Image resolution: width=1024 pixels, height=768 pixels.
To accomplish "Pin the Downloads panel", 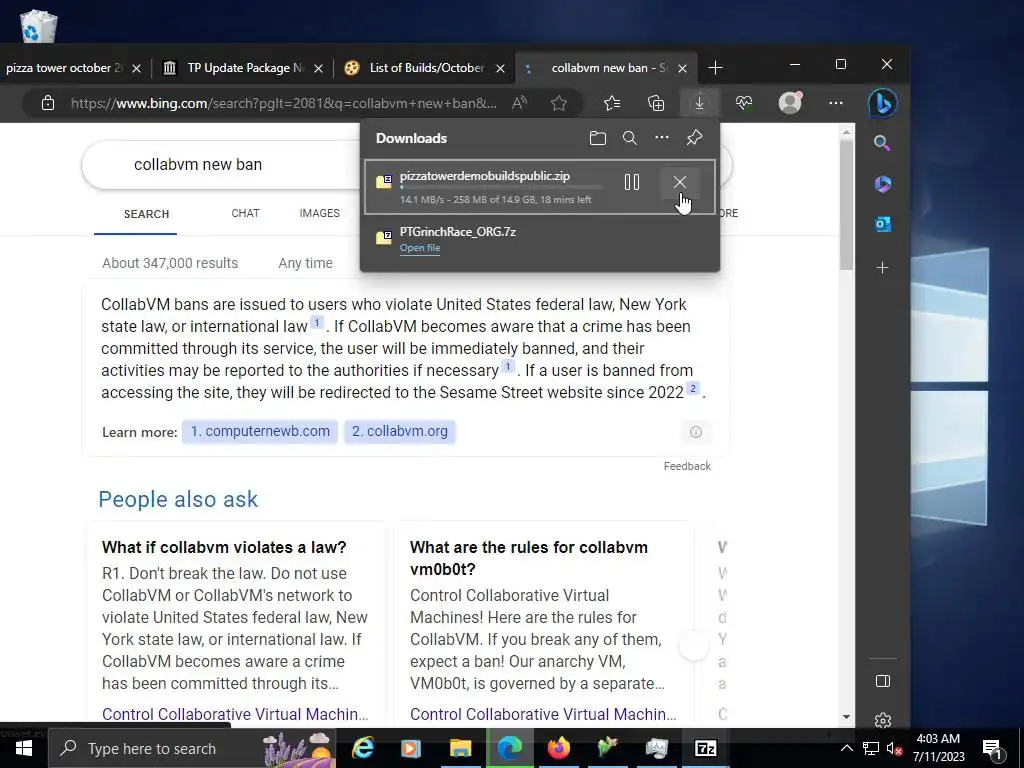I will point(694,138).
